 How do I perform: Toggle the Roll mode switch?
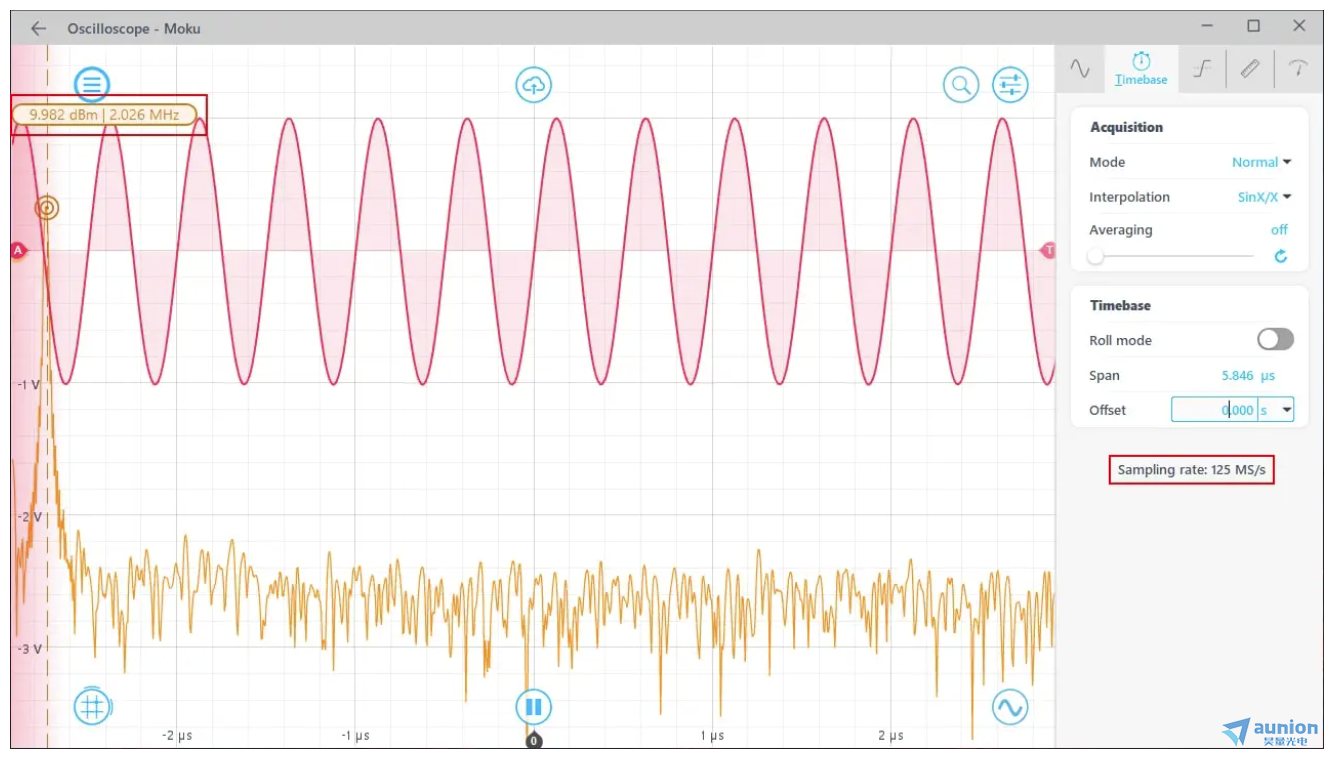(x=1275, y=340)
